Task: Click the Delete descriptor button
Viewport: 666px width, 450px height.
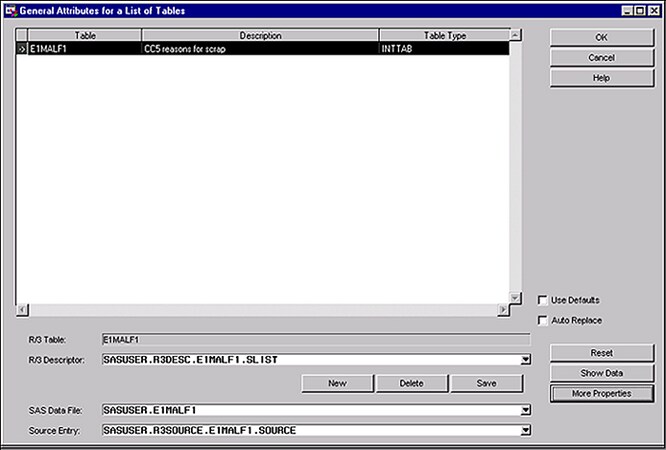Action: (412, 383)
